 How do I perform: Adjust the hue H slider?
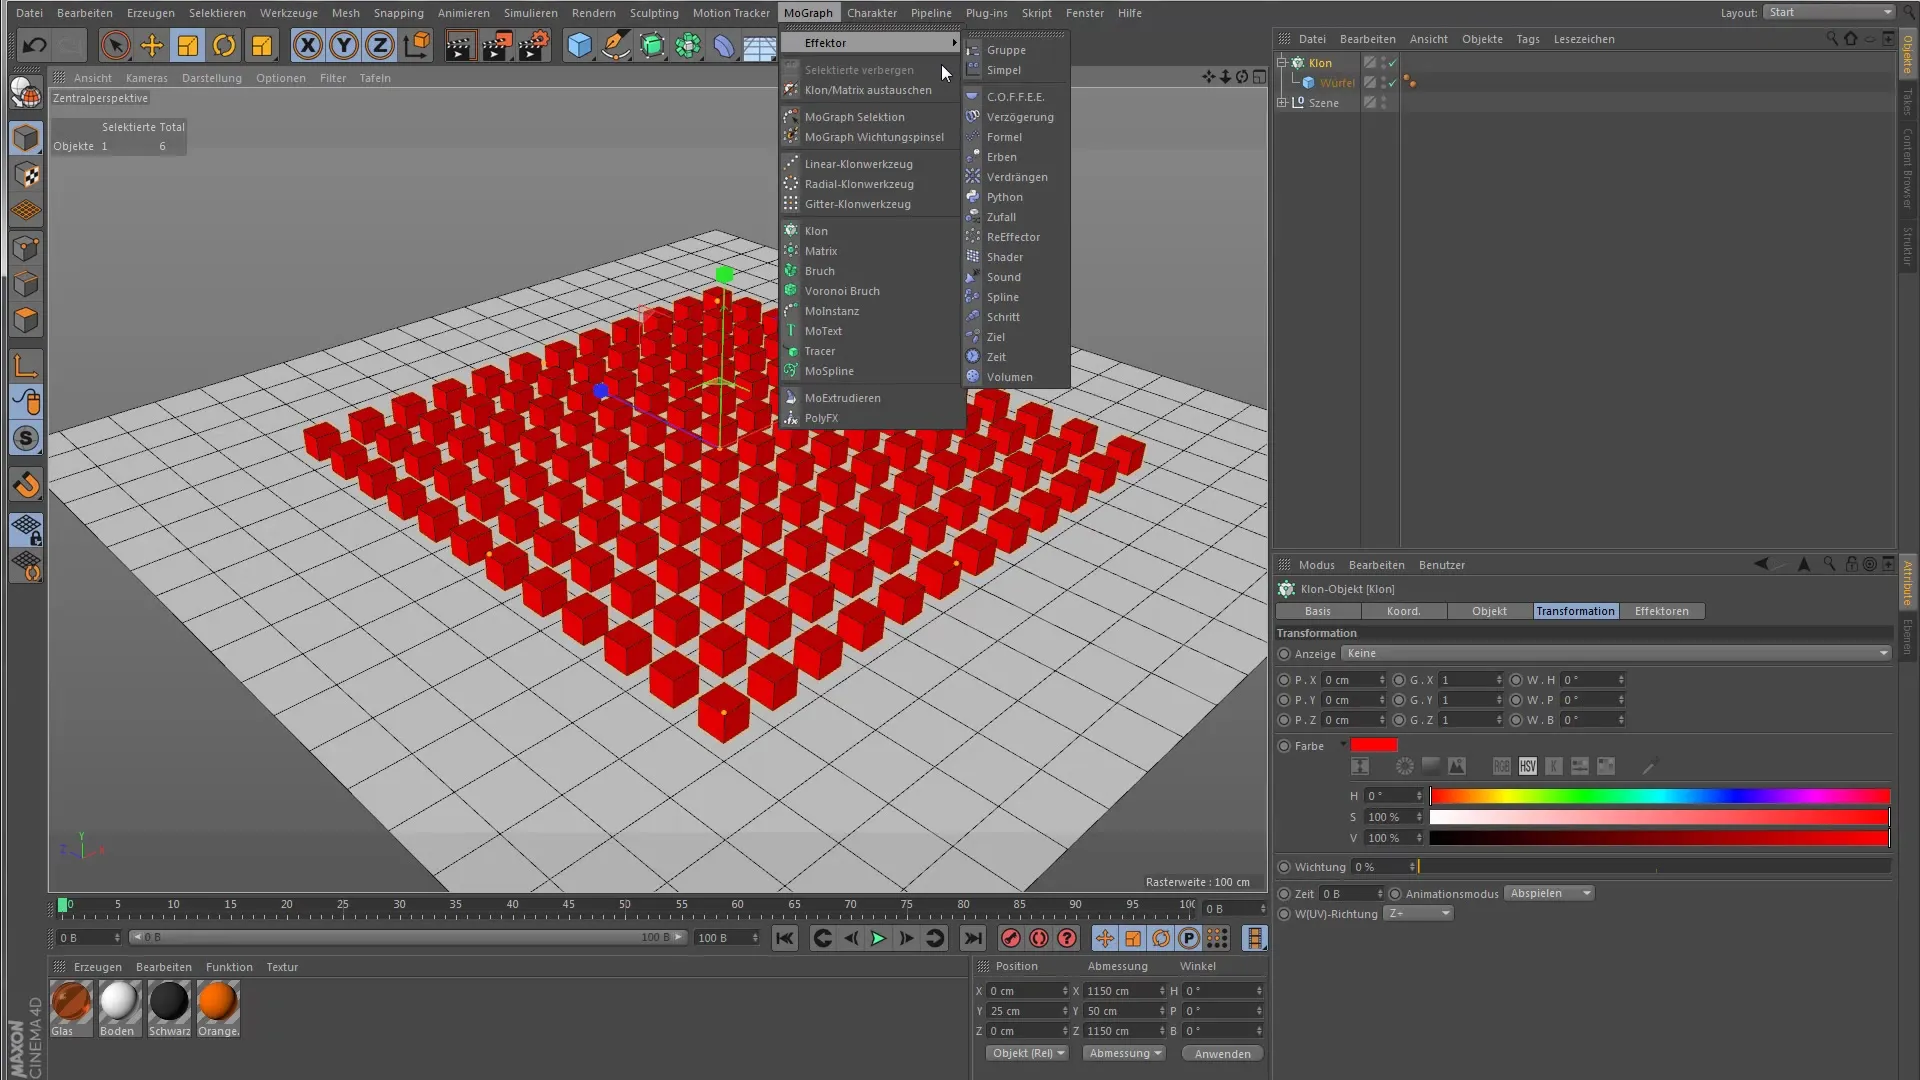[1660, 796]
